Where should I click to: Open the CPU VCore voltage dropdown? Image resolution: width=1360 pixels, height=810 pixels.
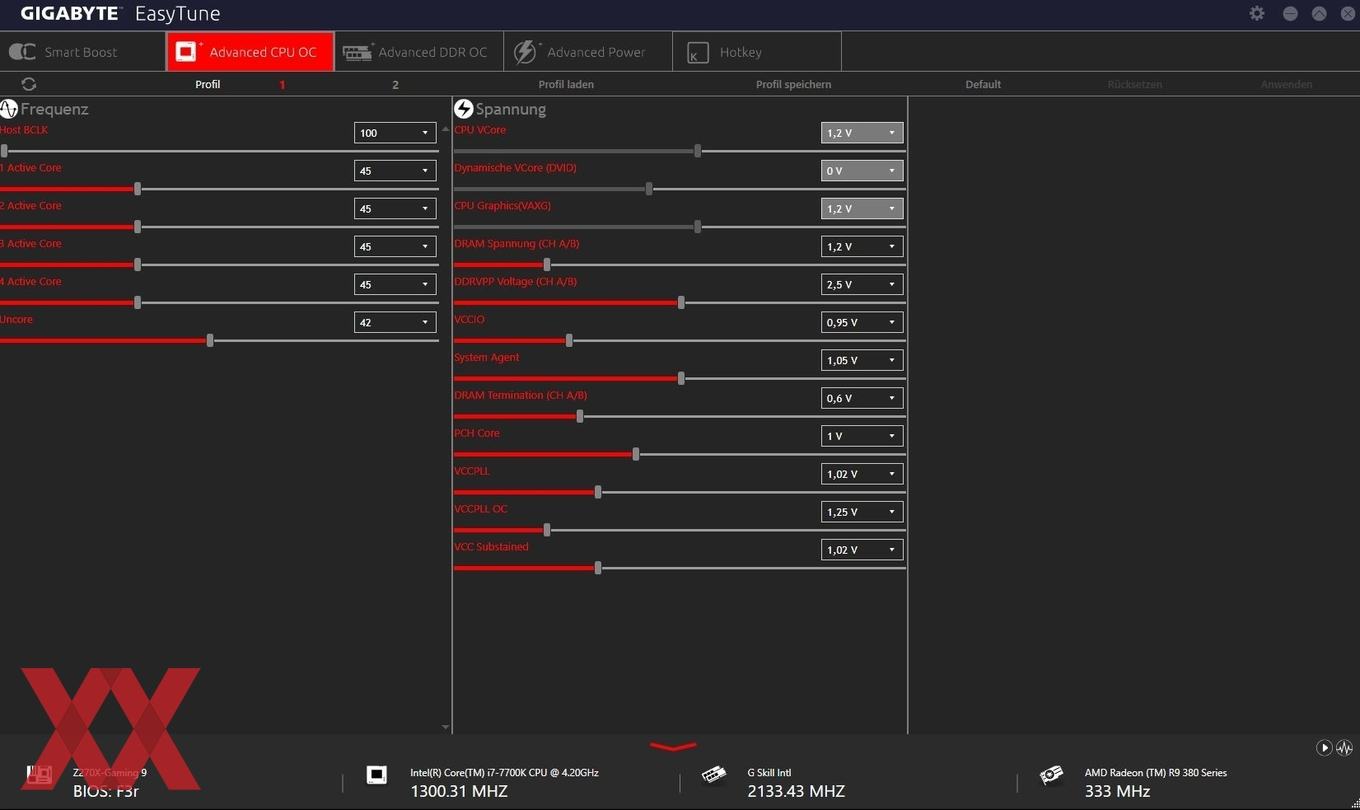click(x=862, y=133)
